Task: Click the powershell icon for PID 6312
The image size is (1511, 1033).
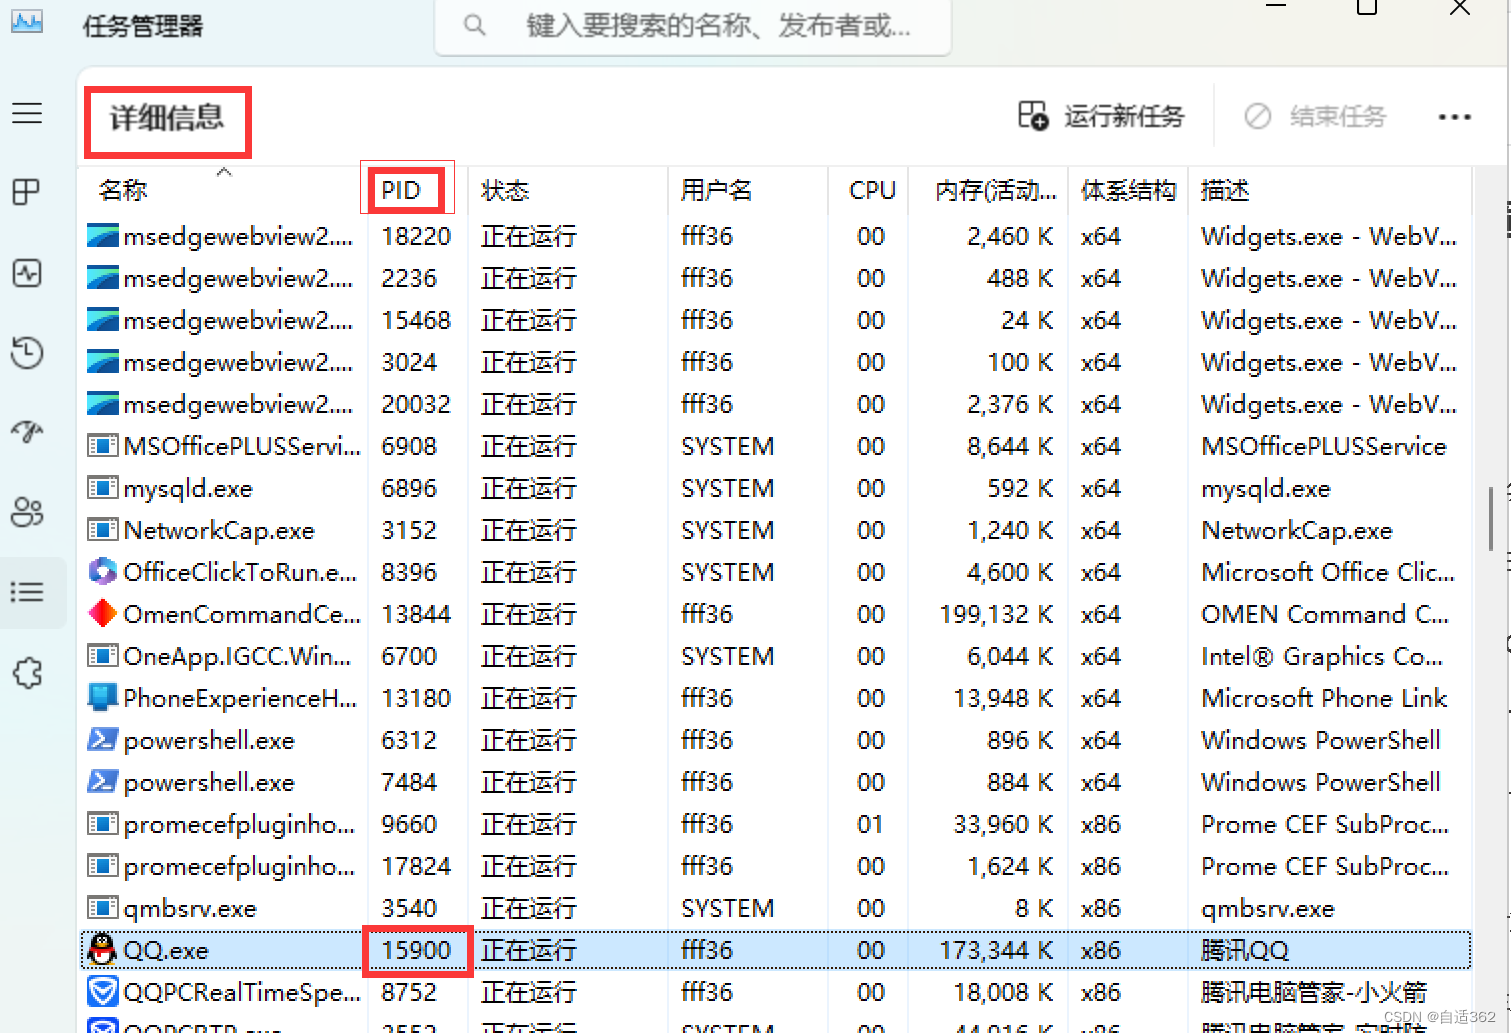Action: click(103, 739)
